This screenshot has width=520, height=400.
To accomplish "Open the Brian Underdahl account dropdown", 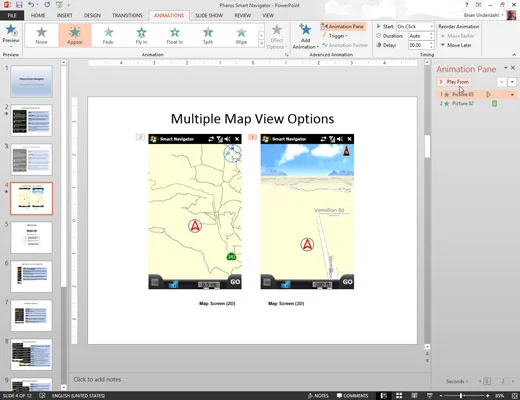I will [x=483, y=15].
